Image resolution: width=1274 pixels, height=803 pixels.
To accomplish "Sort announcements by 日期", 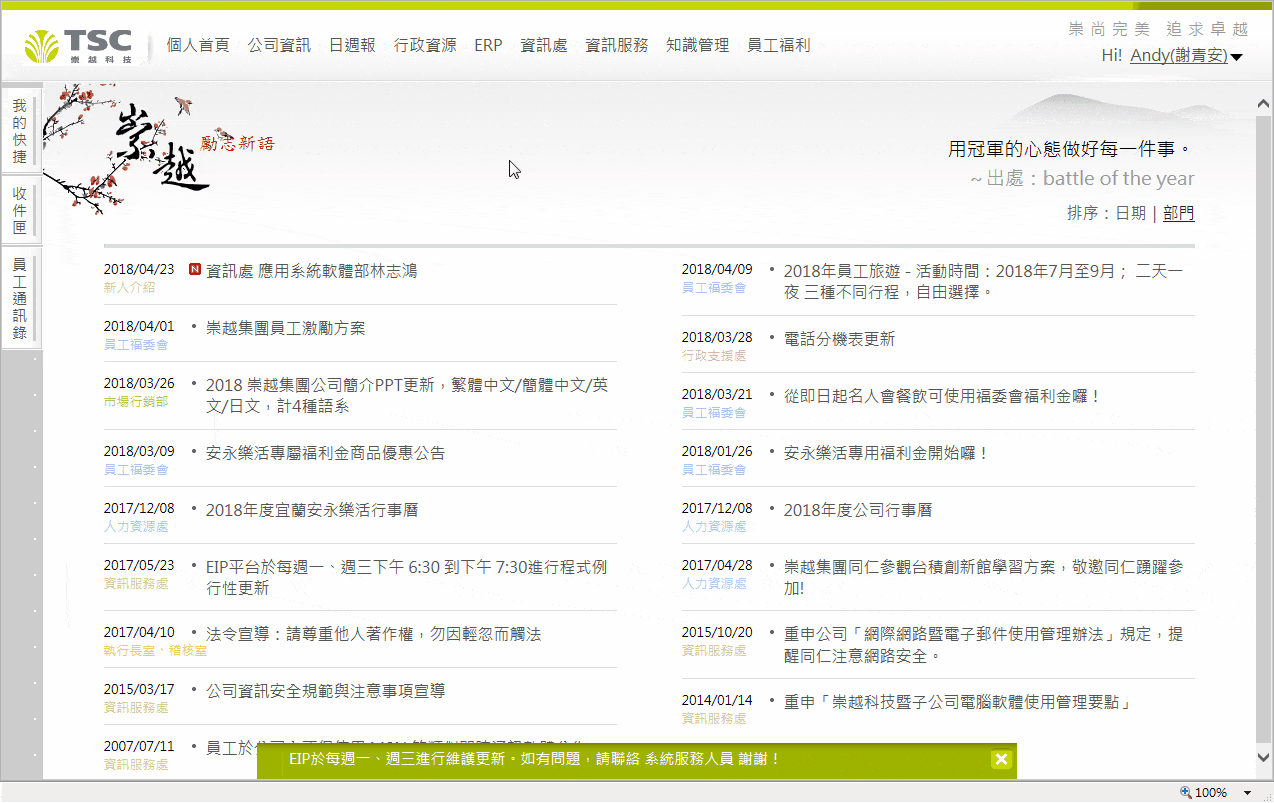I will [1131, 213].
